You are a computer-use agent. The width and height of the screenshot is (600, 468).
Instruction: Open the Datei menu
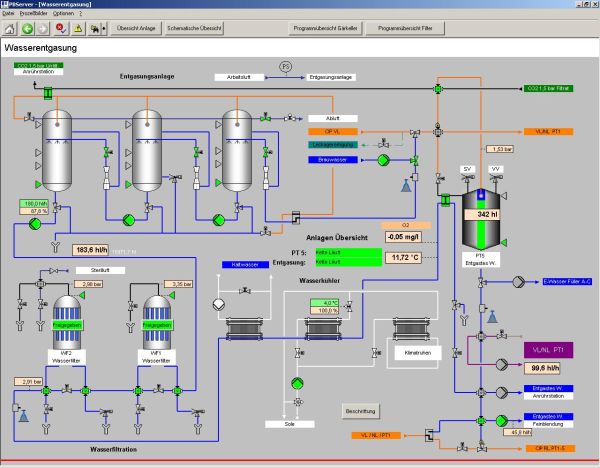point(8,13)
